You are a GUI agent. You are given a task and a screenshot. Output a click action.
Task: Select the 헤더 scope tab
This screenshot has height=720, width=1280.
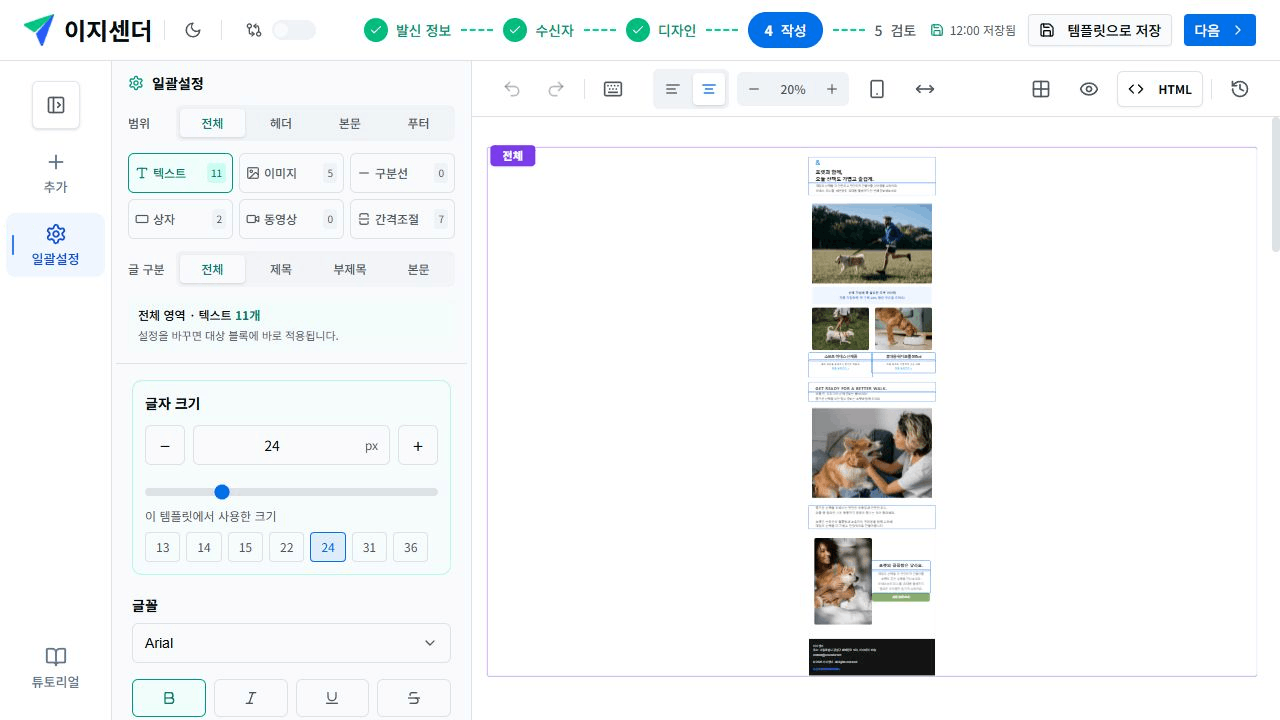click(x=281, y=124)
